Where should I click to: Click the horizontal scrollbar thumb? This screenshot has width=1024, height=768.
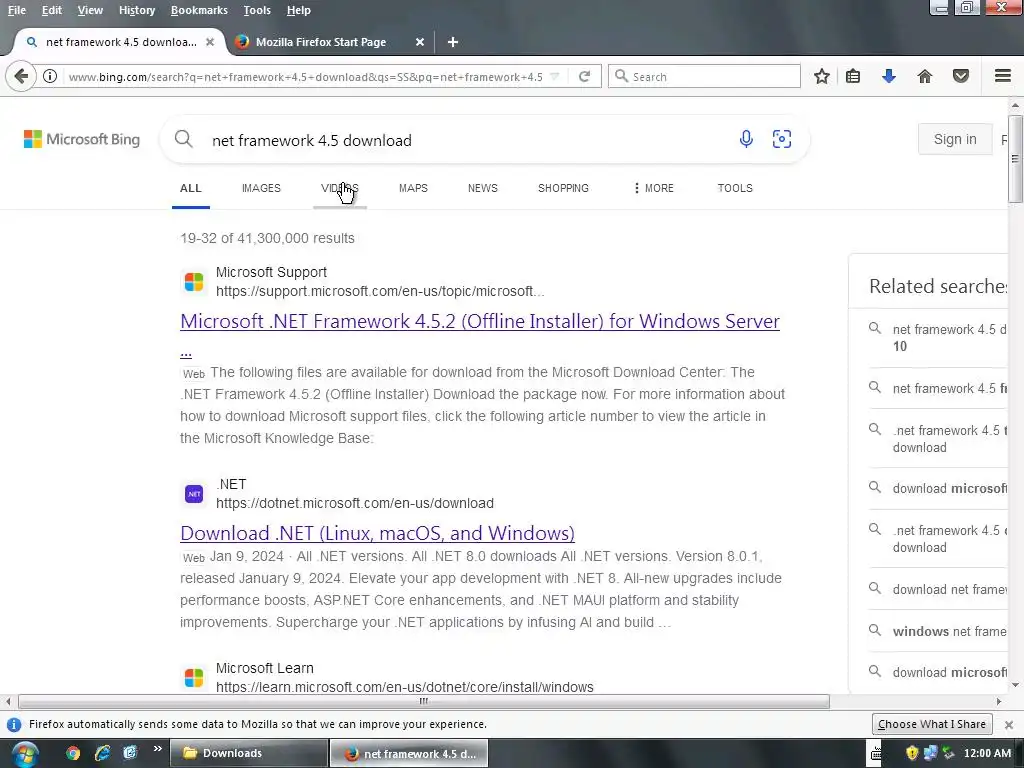pos(424,701)
